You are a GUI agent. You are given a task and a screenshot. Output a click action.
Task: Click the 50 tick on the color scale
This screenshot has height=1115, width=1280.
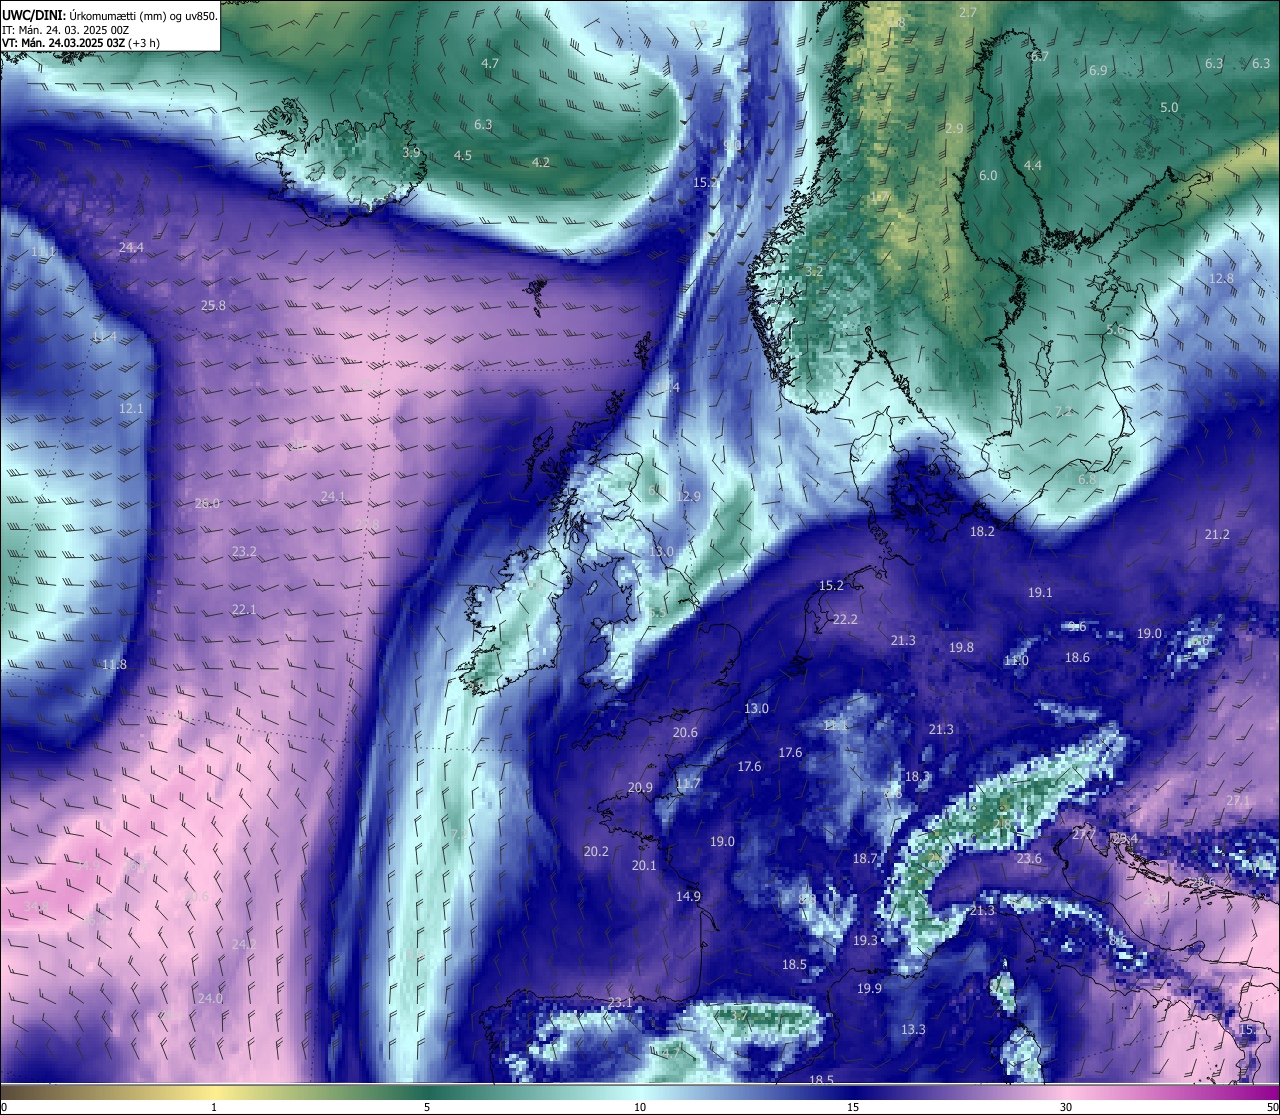(1272, 1107)
